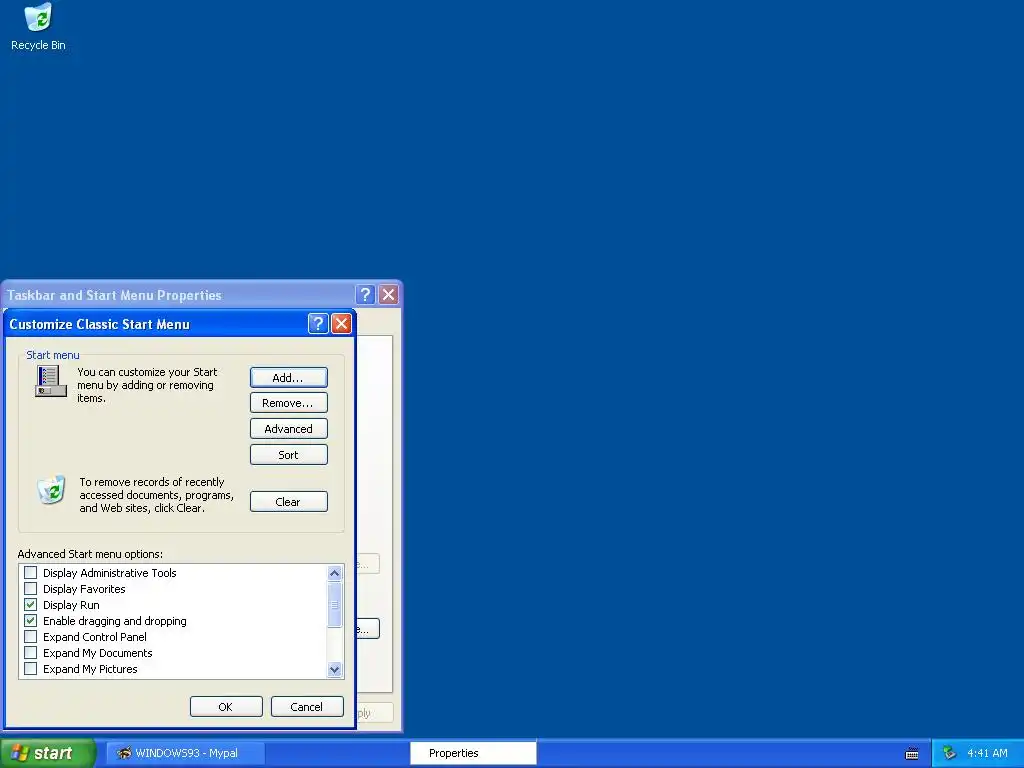The width and height of the screenshot is (1024, 768).
Task: Check Expand My Pictures option
Action: point(30,669)
